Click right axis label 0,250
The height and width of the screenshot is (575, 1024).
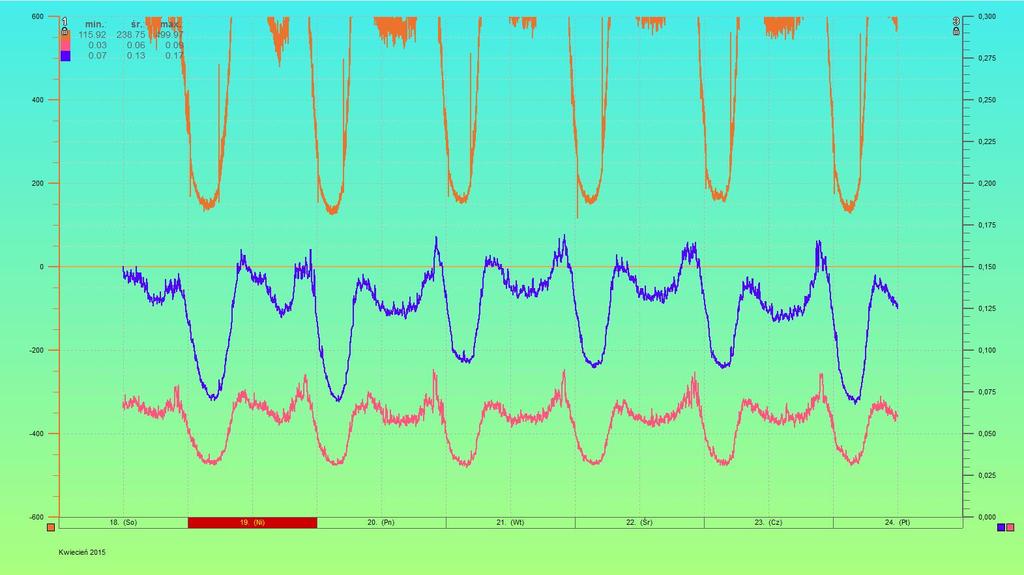[987, 100]
